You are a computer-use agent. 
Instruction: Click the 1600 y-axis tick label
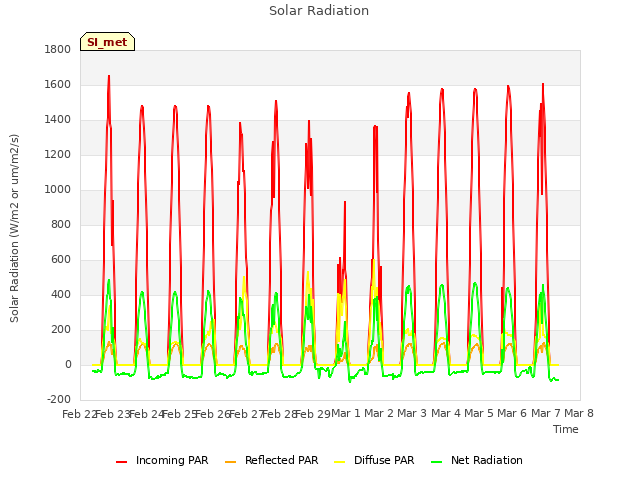point(58,85)
